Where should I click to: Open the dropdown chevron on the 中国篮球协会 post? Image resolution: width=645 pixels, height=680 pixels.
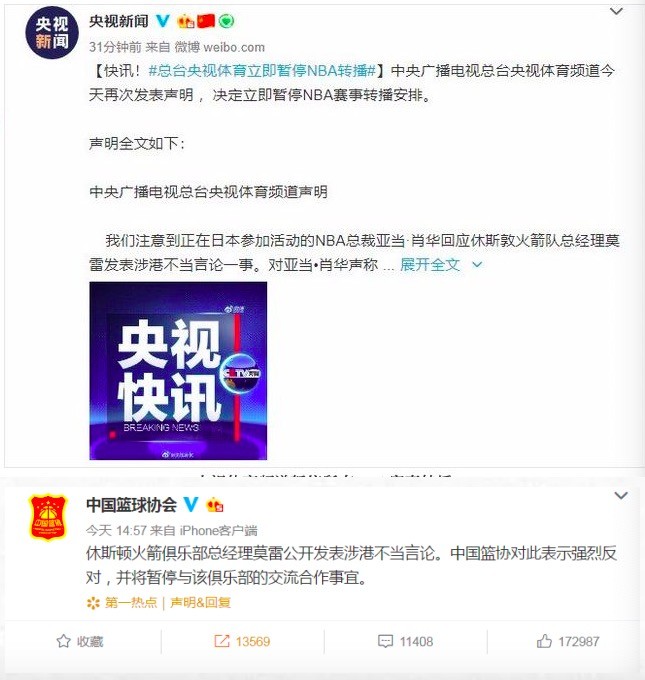[x=621, y=496]
